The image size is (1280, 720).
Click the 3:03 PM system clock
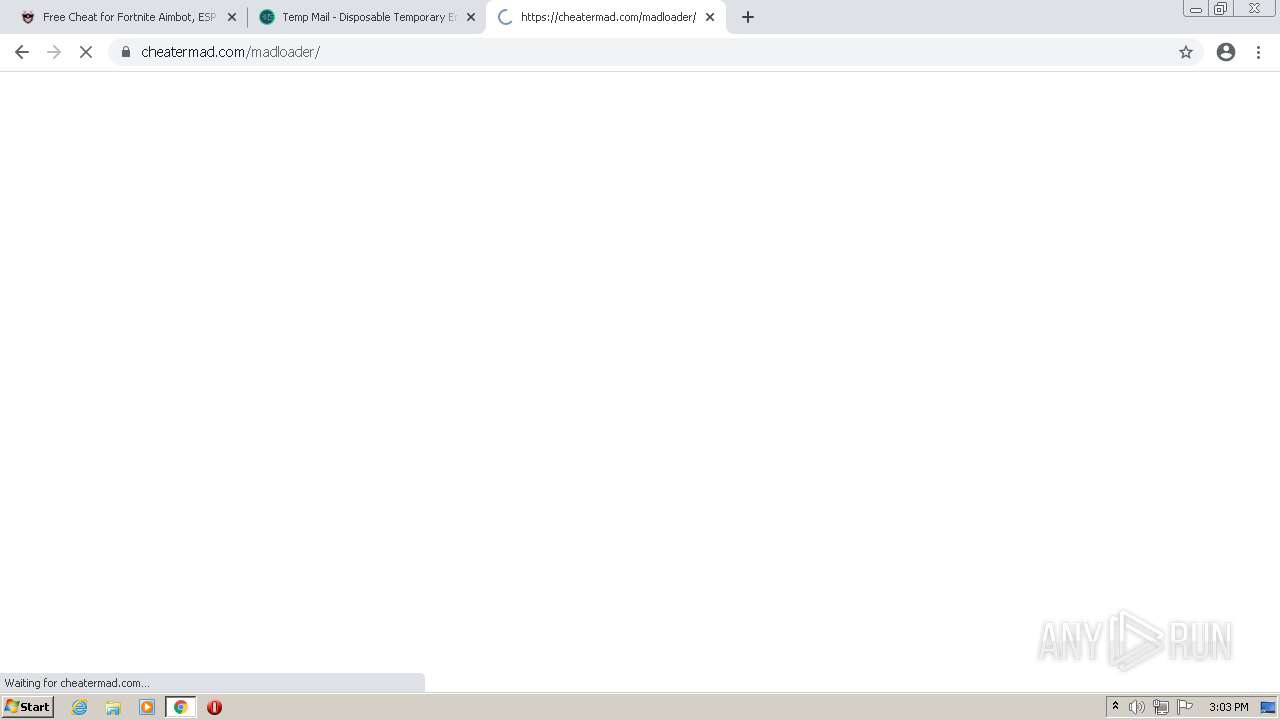click(x=1228, y=707)
